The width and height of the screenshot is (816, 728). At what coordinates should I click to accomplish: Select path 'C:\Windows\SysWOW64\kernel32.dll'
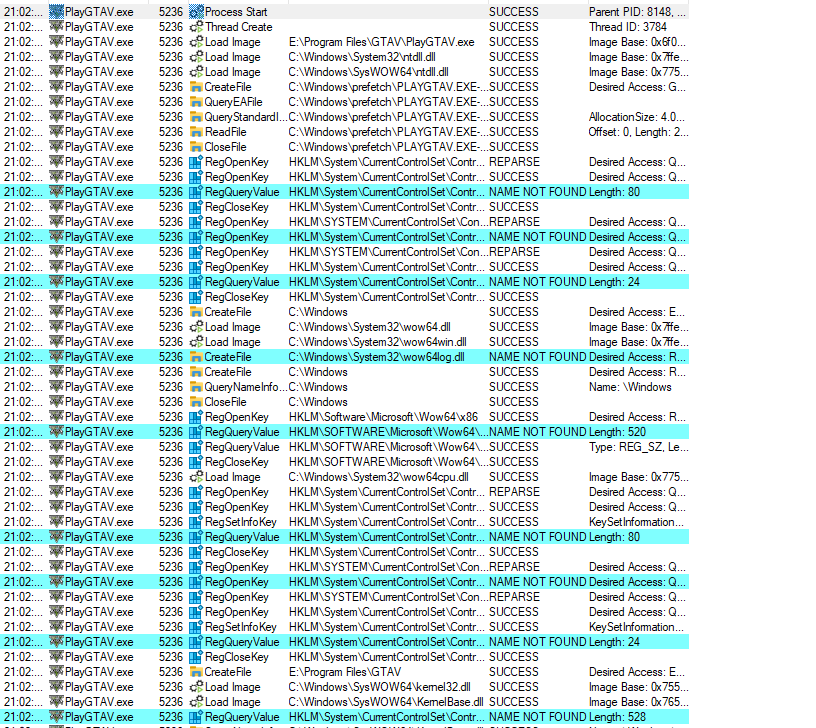coord(379,687)
